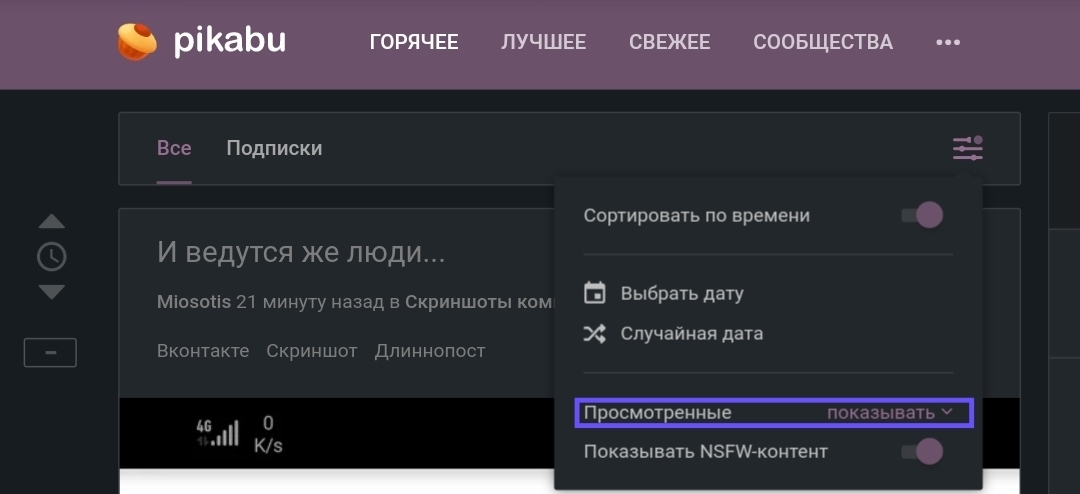Toggle the 'Показывать NSFW-контент' switch
The width and height of the screenshot is (1080, 494).
pos(921,451)
